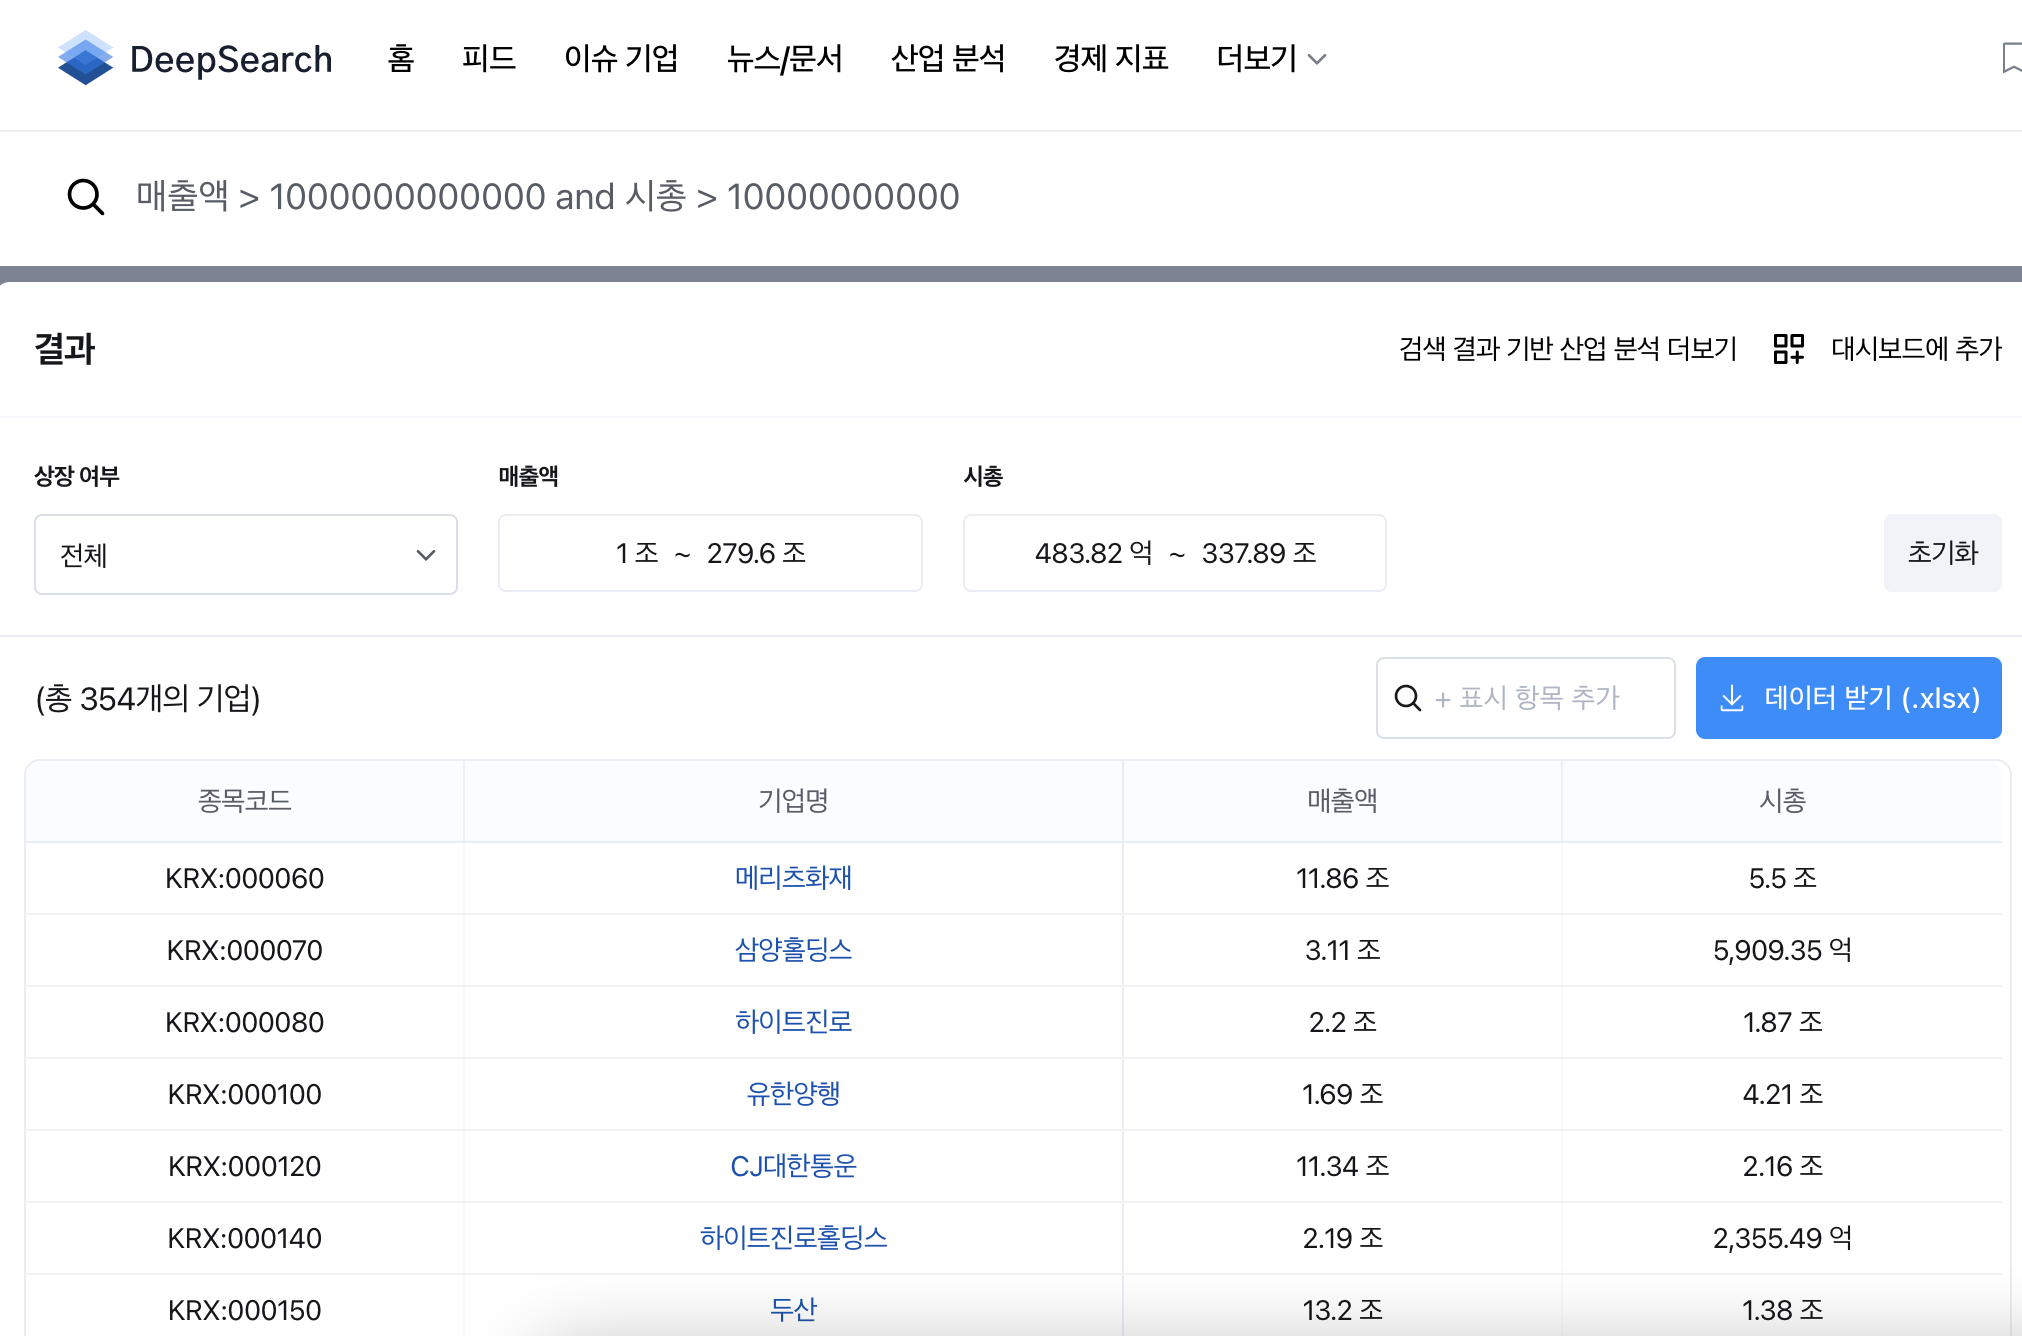Open the 메리츠화재 company link
The image size is (2022, 1336).
(x=793, y=878)
